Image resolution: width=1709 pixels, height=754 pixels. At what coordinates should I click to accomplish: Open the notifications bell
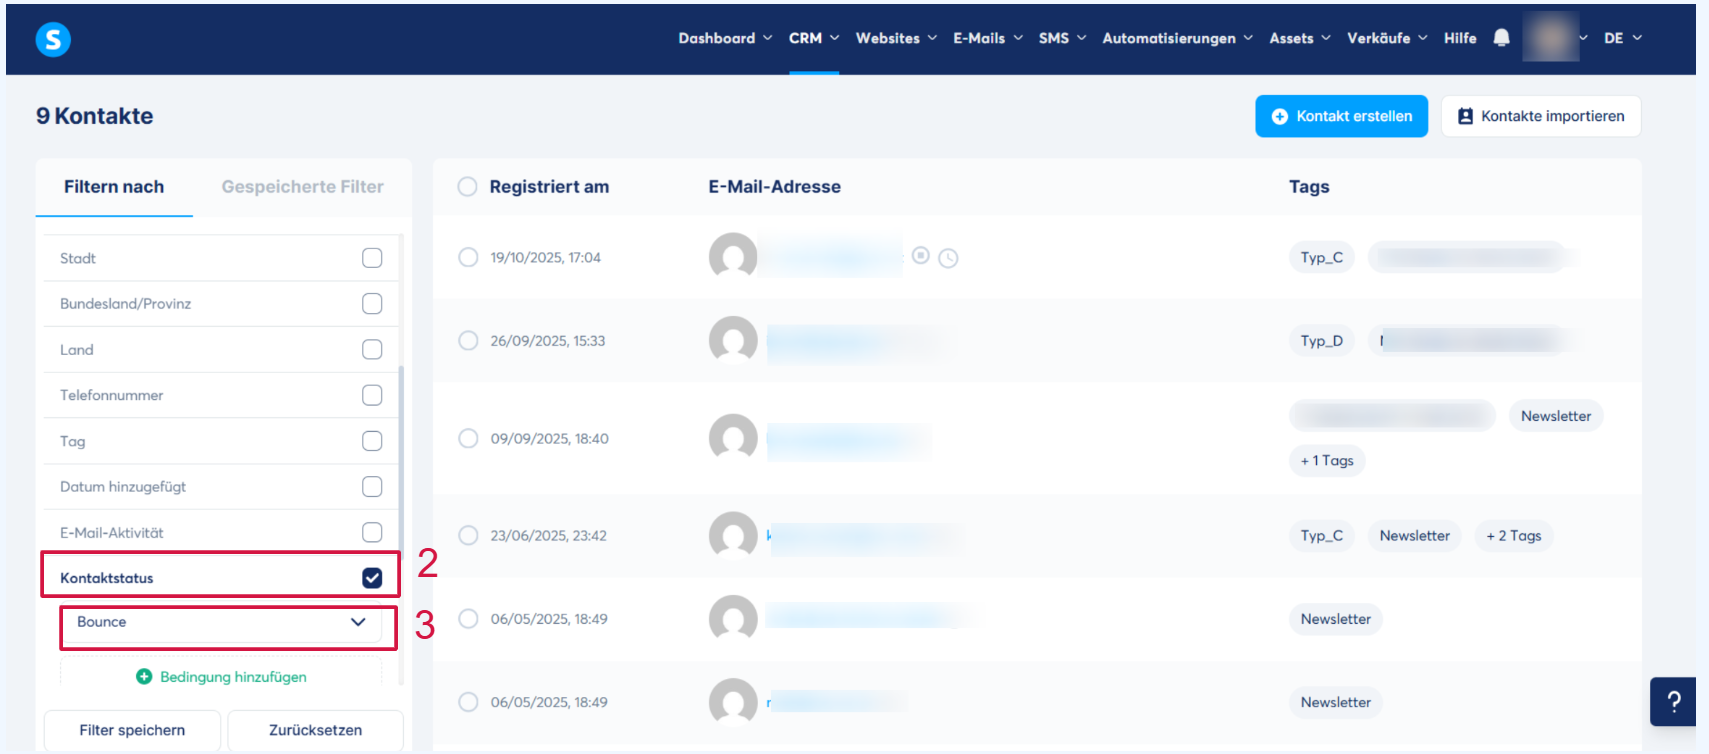[x=1501, y=38]
